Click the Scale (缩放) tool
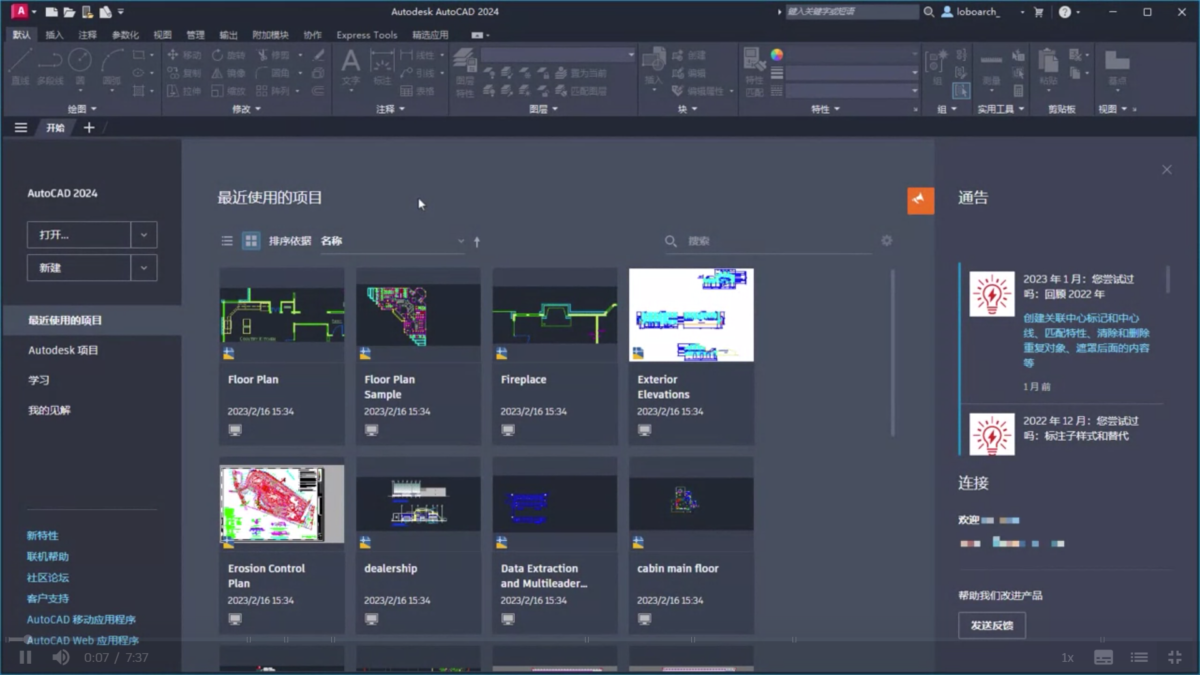Screen dimensions: 1200x675 (x=228, y=91)
